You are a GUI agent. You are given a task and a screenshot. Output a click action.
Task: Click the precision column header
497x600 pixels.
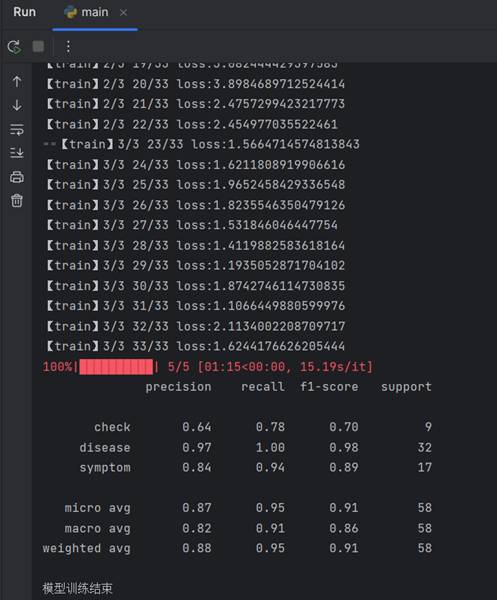[x=178, y=387]
